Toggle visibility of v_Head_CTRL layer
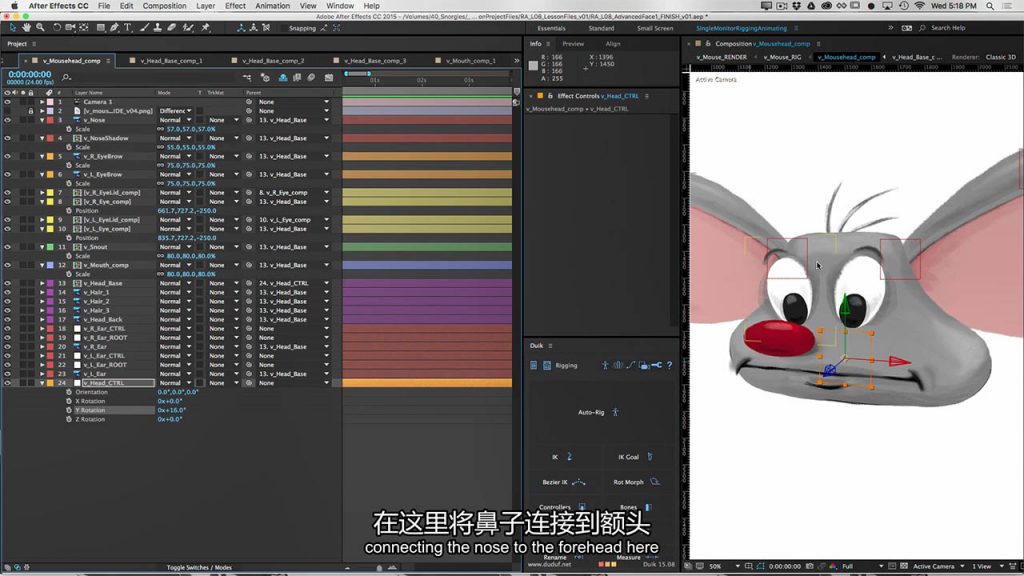 (7, 383)
